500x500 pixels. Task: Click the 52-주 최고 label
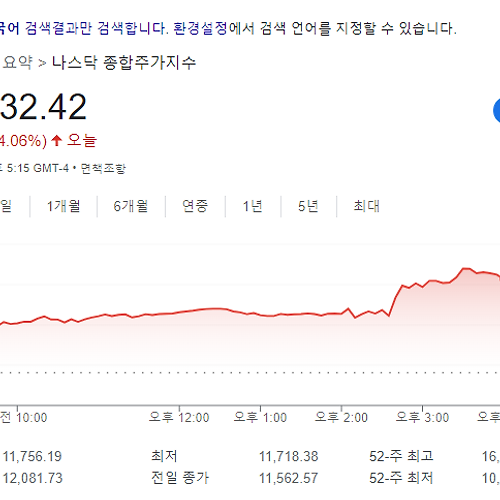tap(401, 456)
